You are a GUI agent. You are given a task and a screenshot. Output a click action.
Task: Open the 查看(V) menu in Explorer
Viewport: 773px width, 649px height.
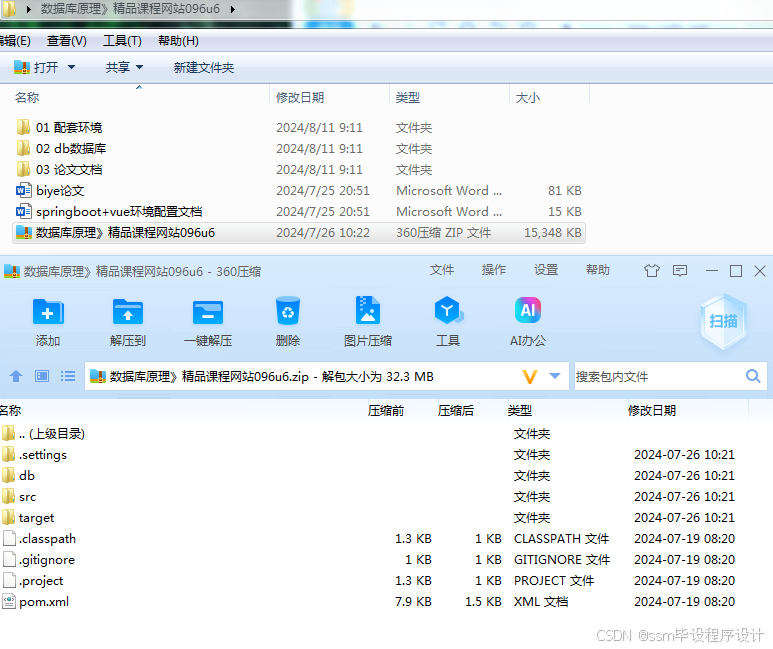click(67, 41)
